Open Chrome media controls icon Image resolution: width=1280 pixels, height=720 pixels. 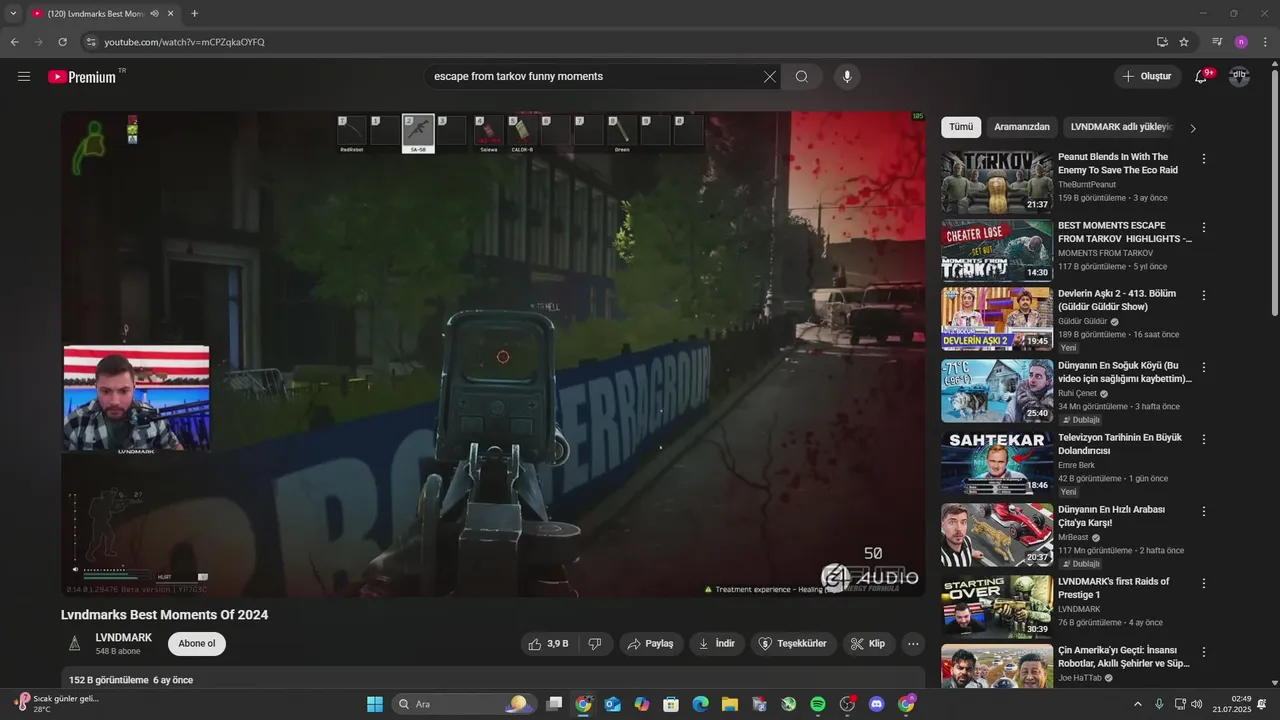tap(1217, 42)
